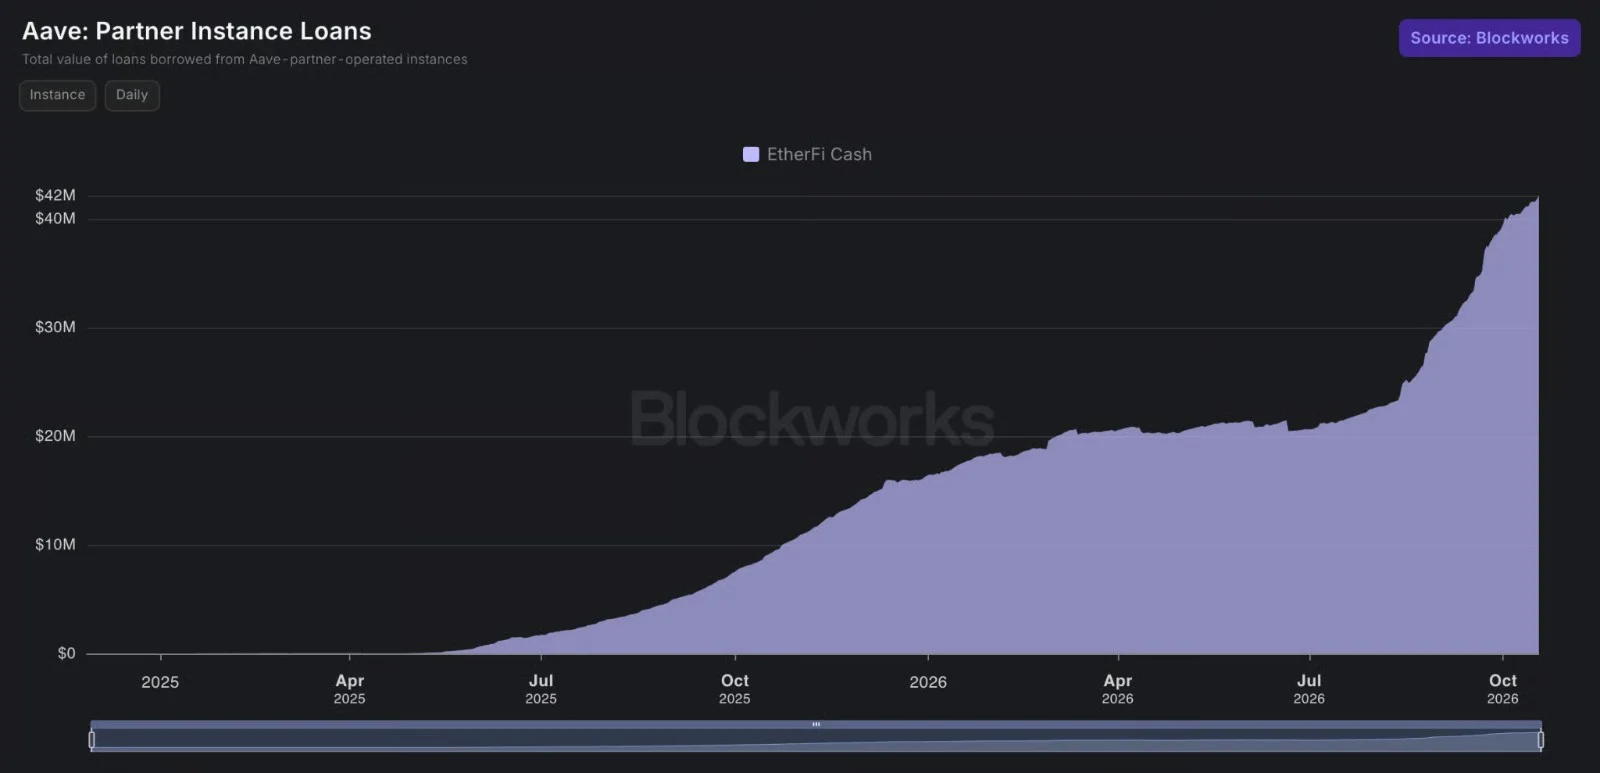Click the Source: Blockworks badge

coord(1489,38)
